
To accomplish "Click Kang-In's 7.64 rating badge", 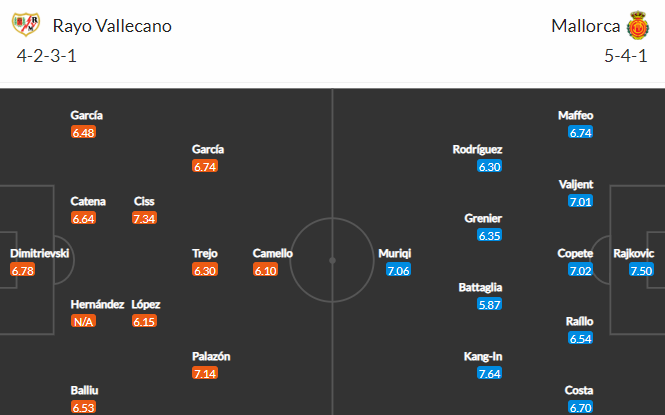I will pos(489,373).
